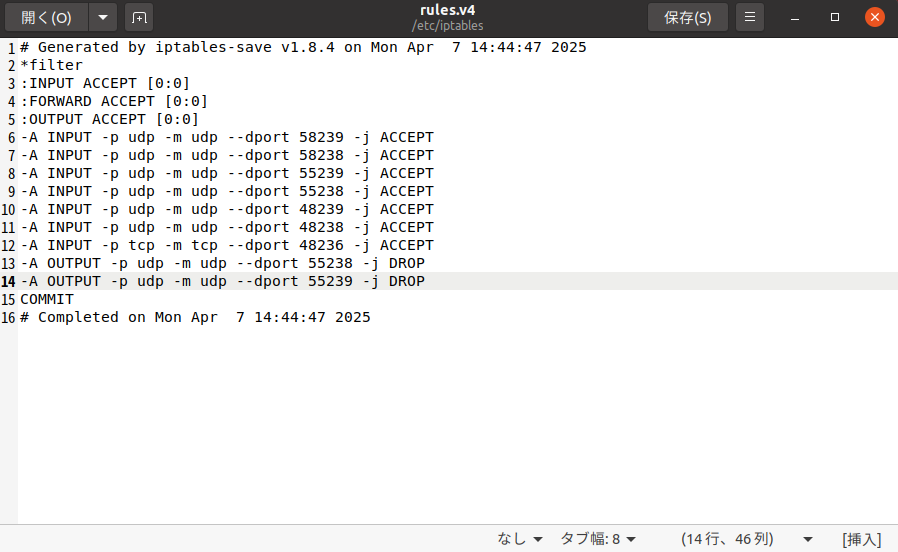Click the INPUT rule with dport 48238
This screenshot has width=898, height=552.
(x=227, y=227)
